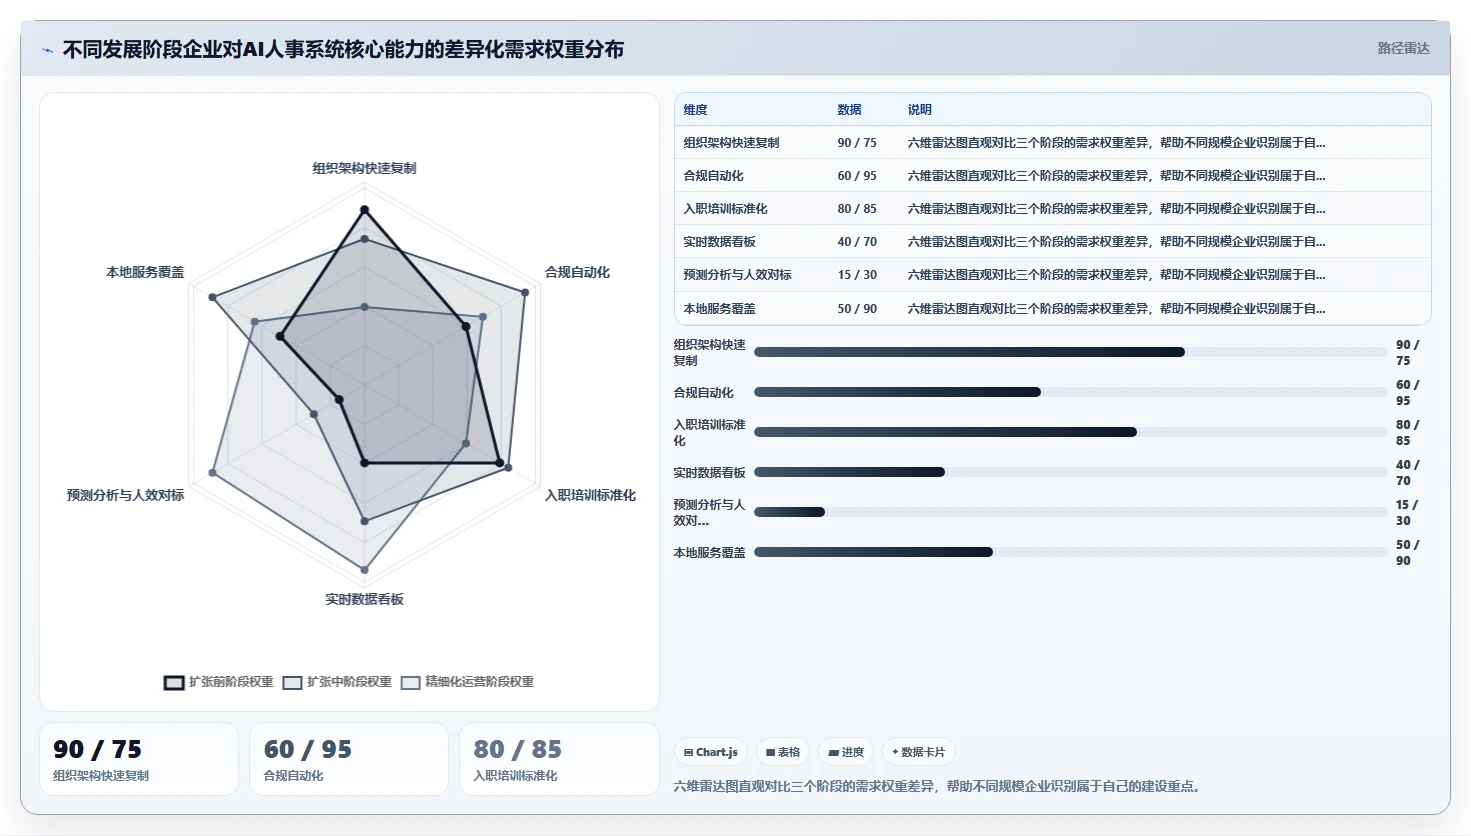Click the 合规自动化 radar axis label
The image size is (1471, 836).
[577, 272]
